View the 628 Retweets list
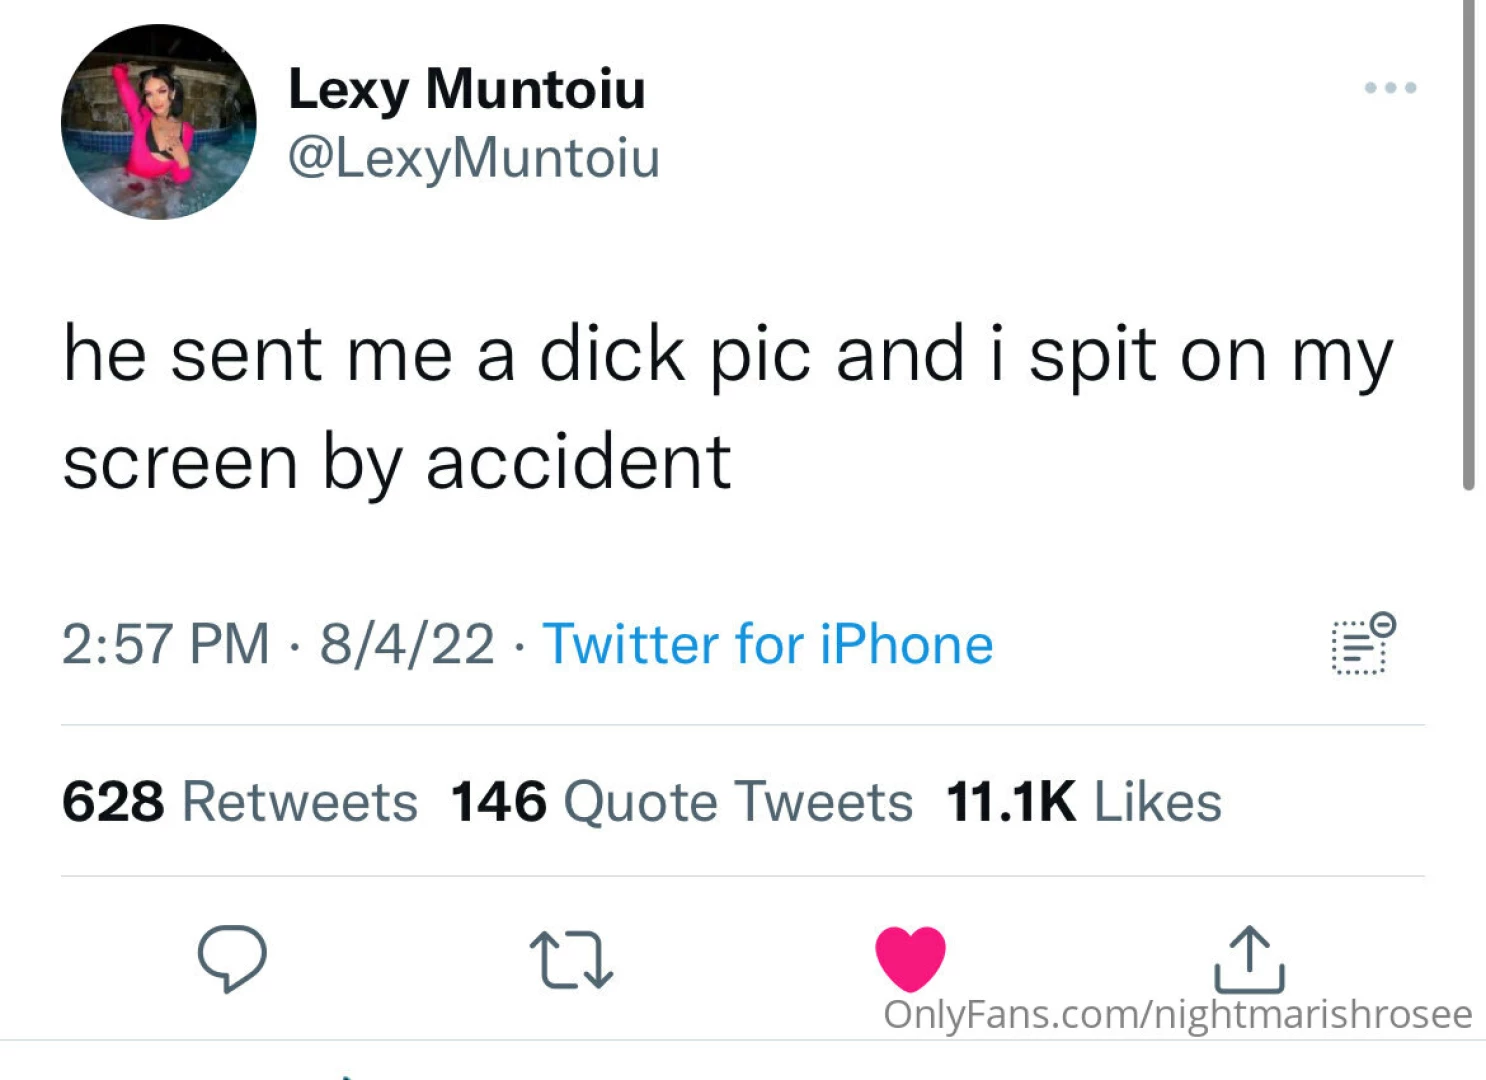This screenshot has width=1486, height=1080. [x=240, y=802]
